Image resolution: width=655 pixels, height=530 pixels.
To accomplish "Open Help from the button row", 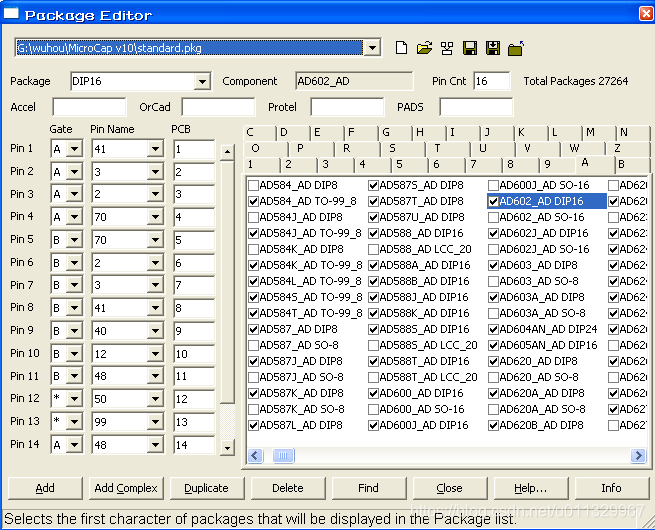I will click(530, 488).
